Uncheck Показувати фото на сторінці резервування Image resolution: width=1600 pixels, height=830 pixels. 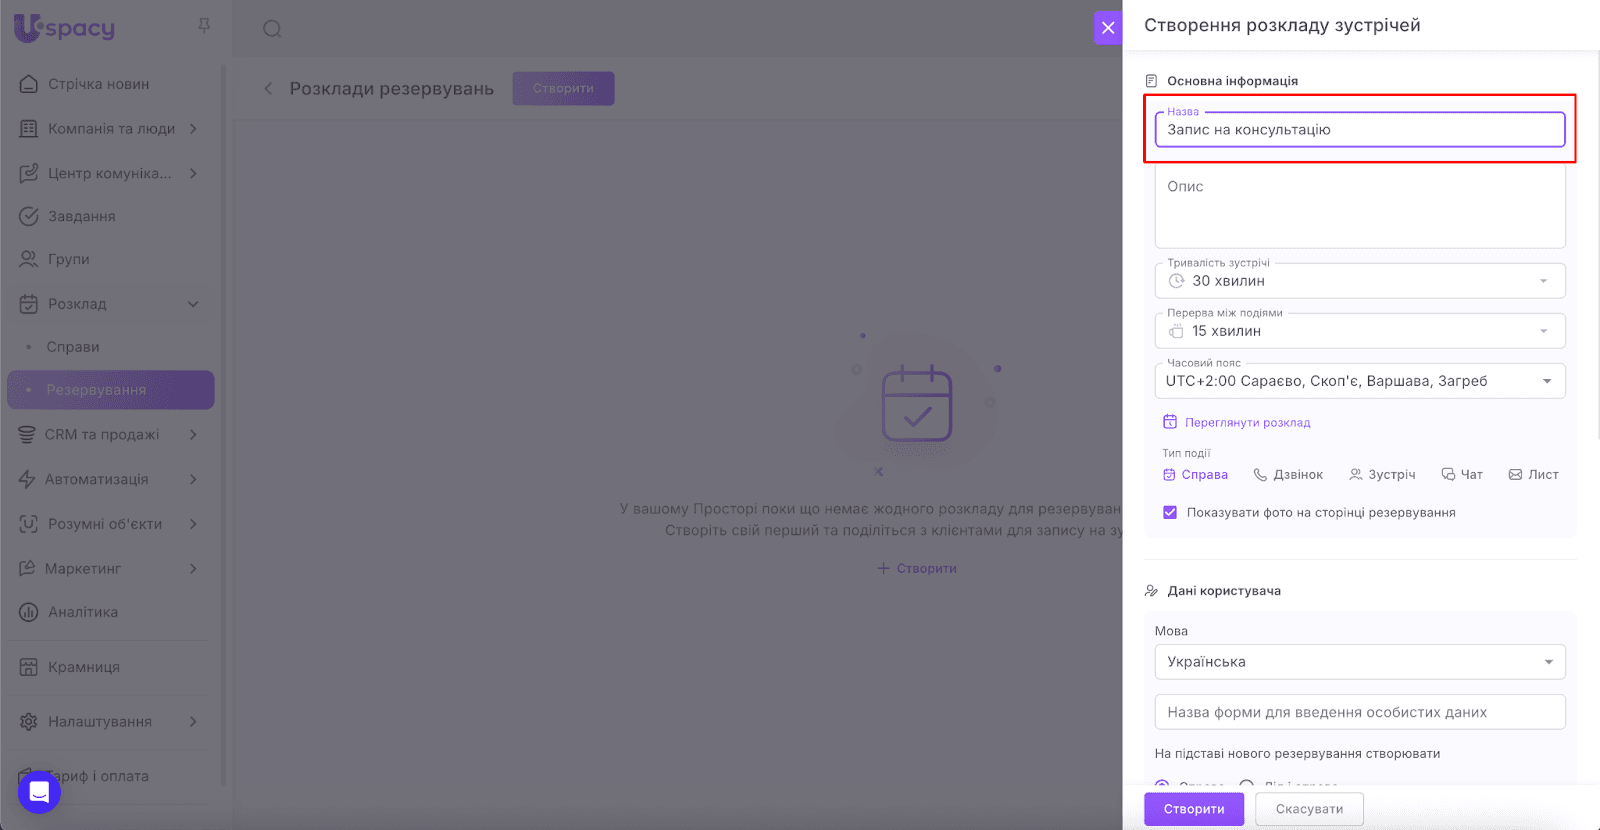(x=1170, y=513)
